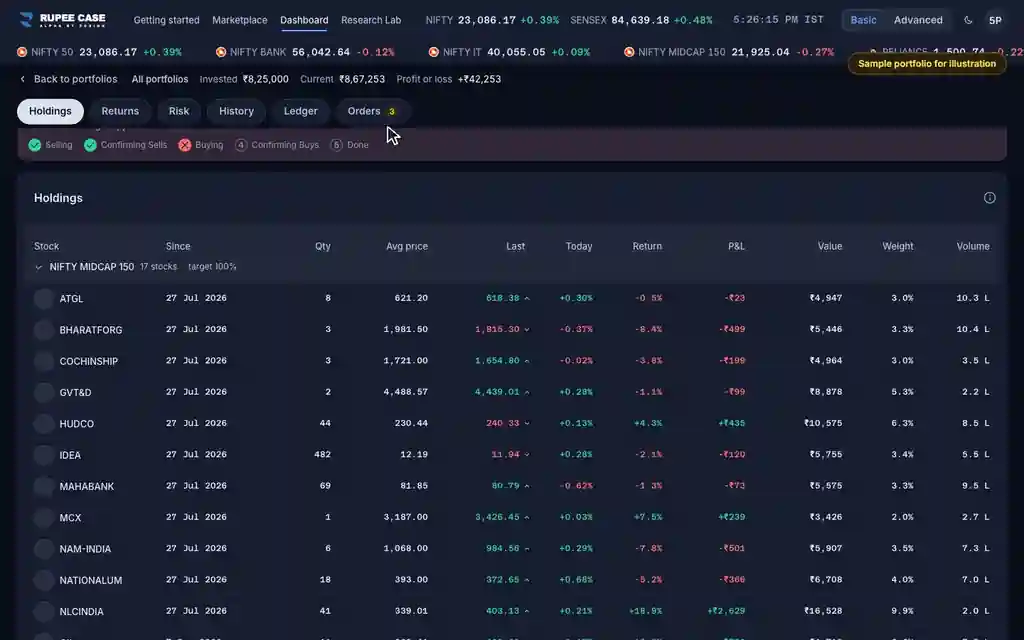The height and width of the screenshot is (640, 1024).
Task: Click the MCX stock logo
Action: click(x=44, y=518)
